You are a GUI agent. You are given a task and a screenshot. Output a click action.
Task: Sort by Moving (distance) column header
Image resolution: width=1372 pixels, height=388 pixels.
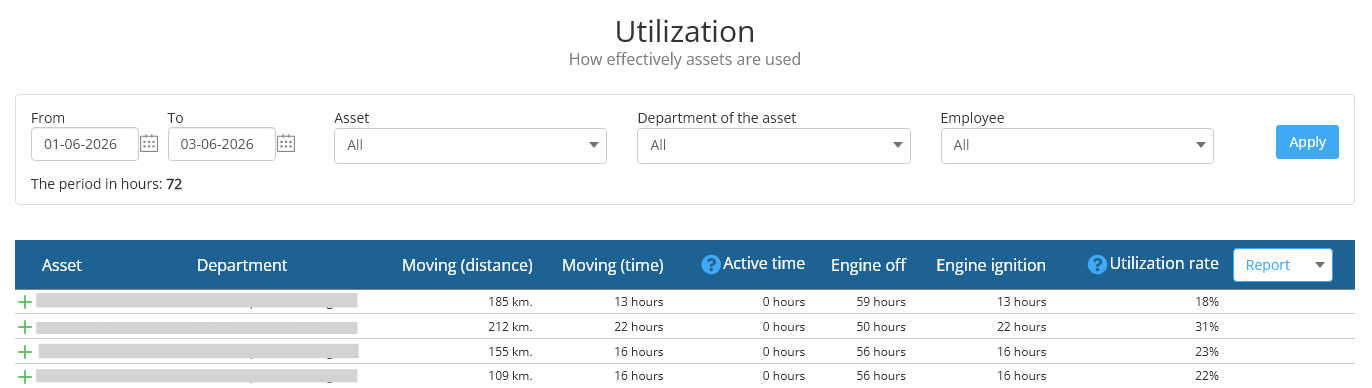(x=467, y=265)
